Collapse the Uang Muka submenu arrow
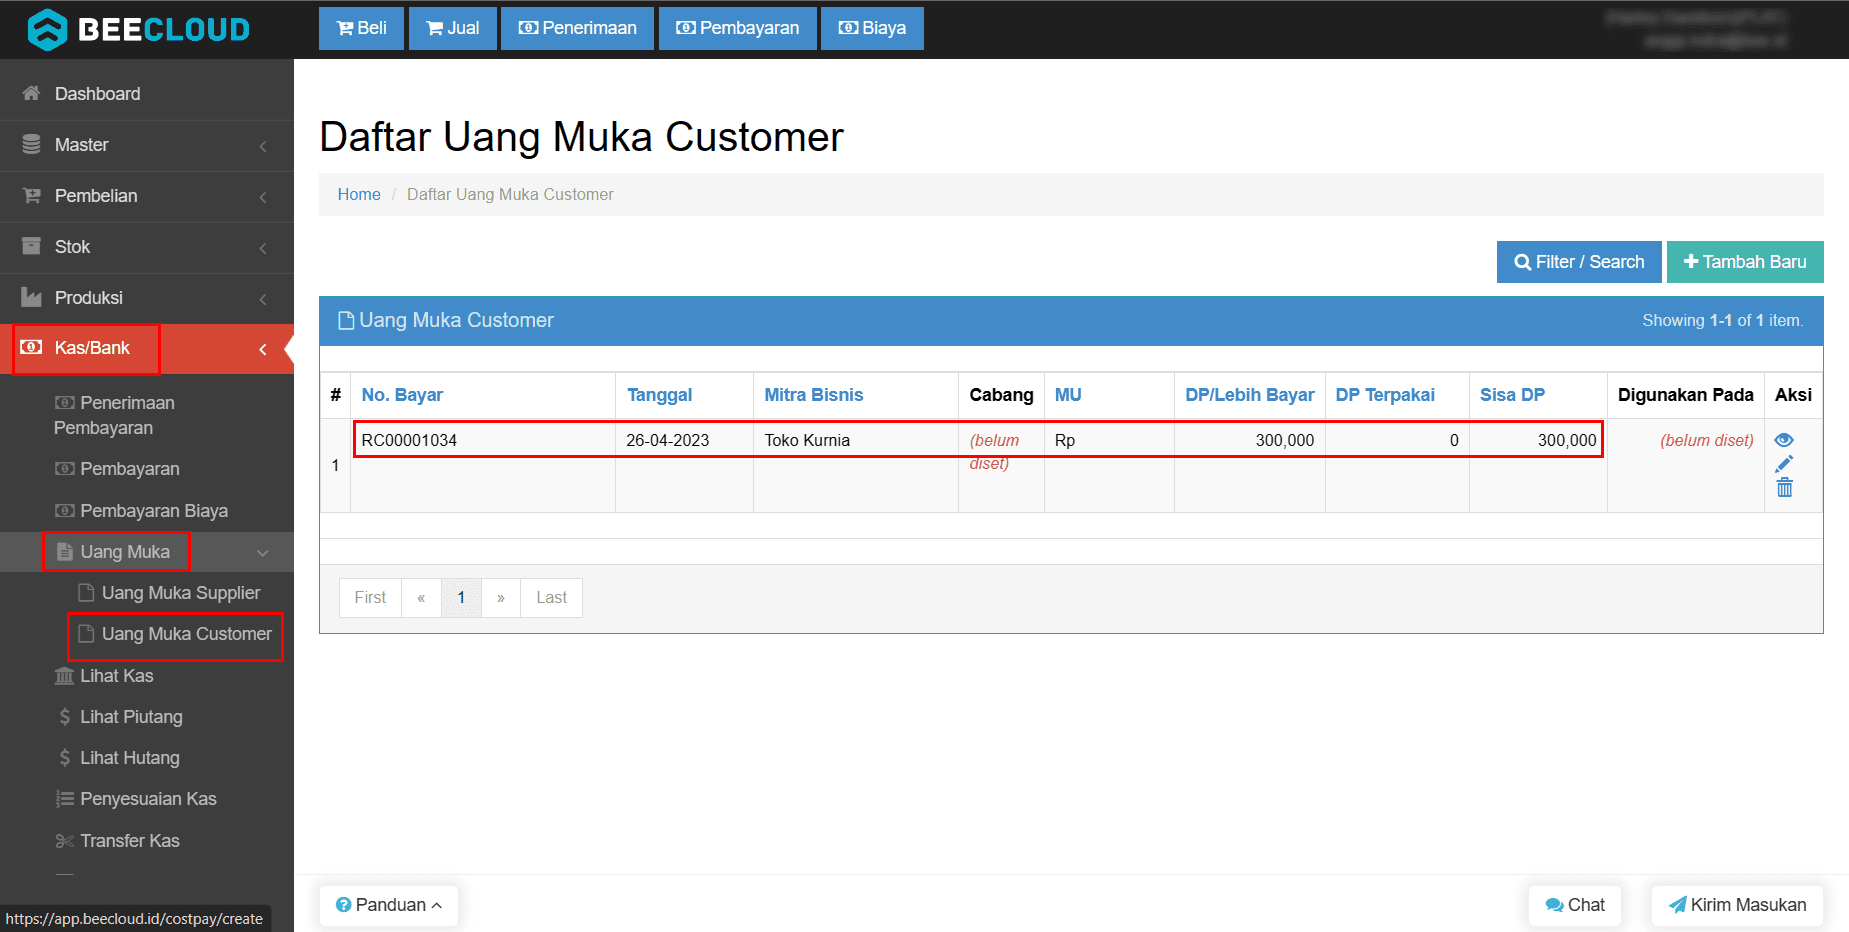 (263, 553)
